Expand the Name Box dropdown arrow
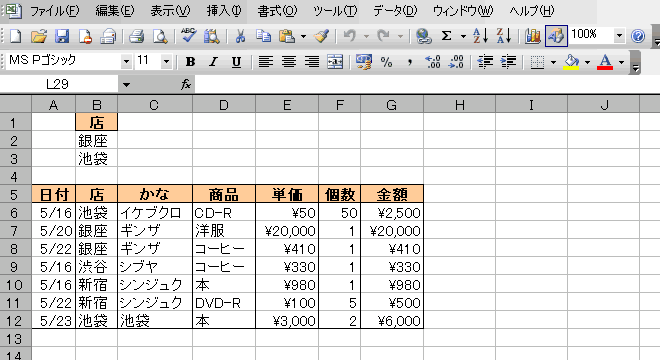The width and height of the screenshot is (660, 360). click(126, 85)
